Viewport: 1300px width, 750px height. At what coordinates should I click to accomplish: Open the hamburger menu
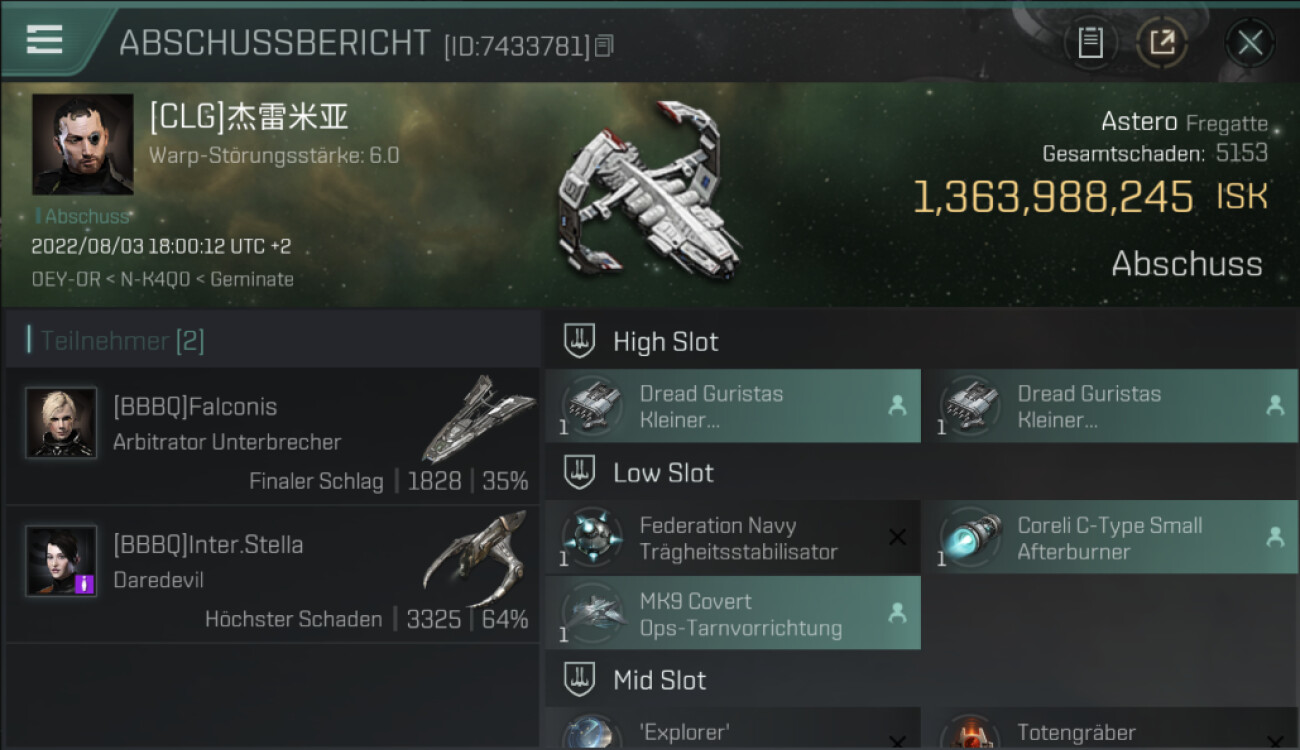44,39
